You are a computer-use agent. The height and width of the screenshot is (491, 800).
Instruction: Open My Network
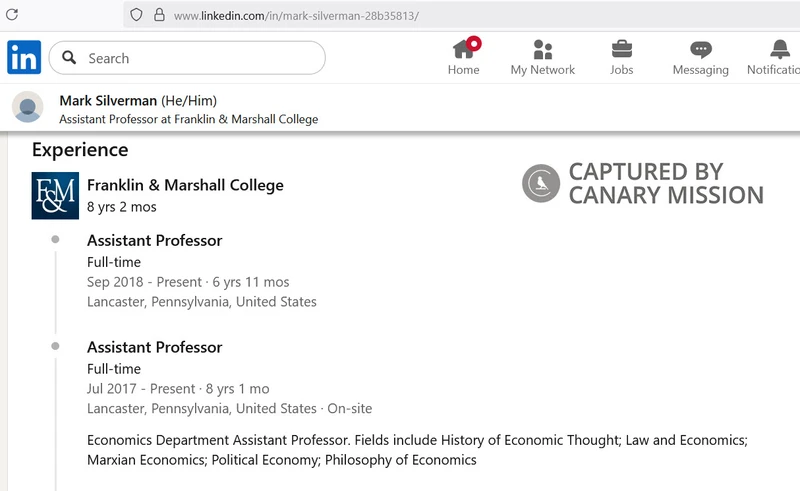click(x=542, y=57)
